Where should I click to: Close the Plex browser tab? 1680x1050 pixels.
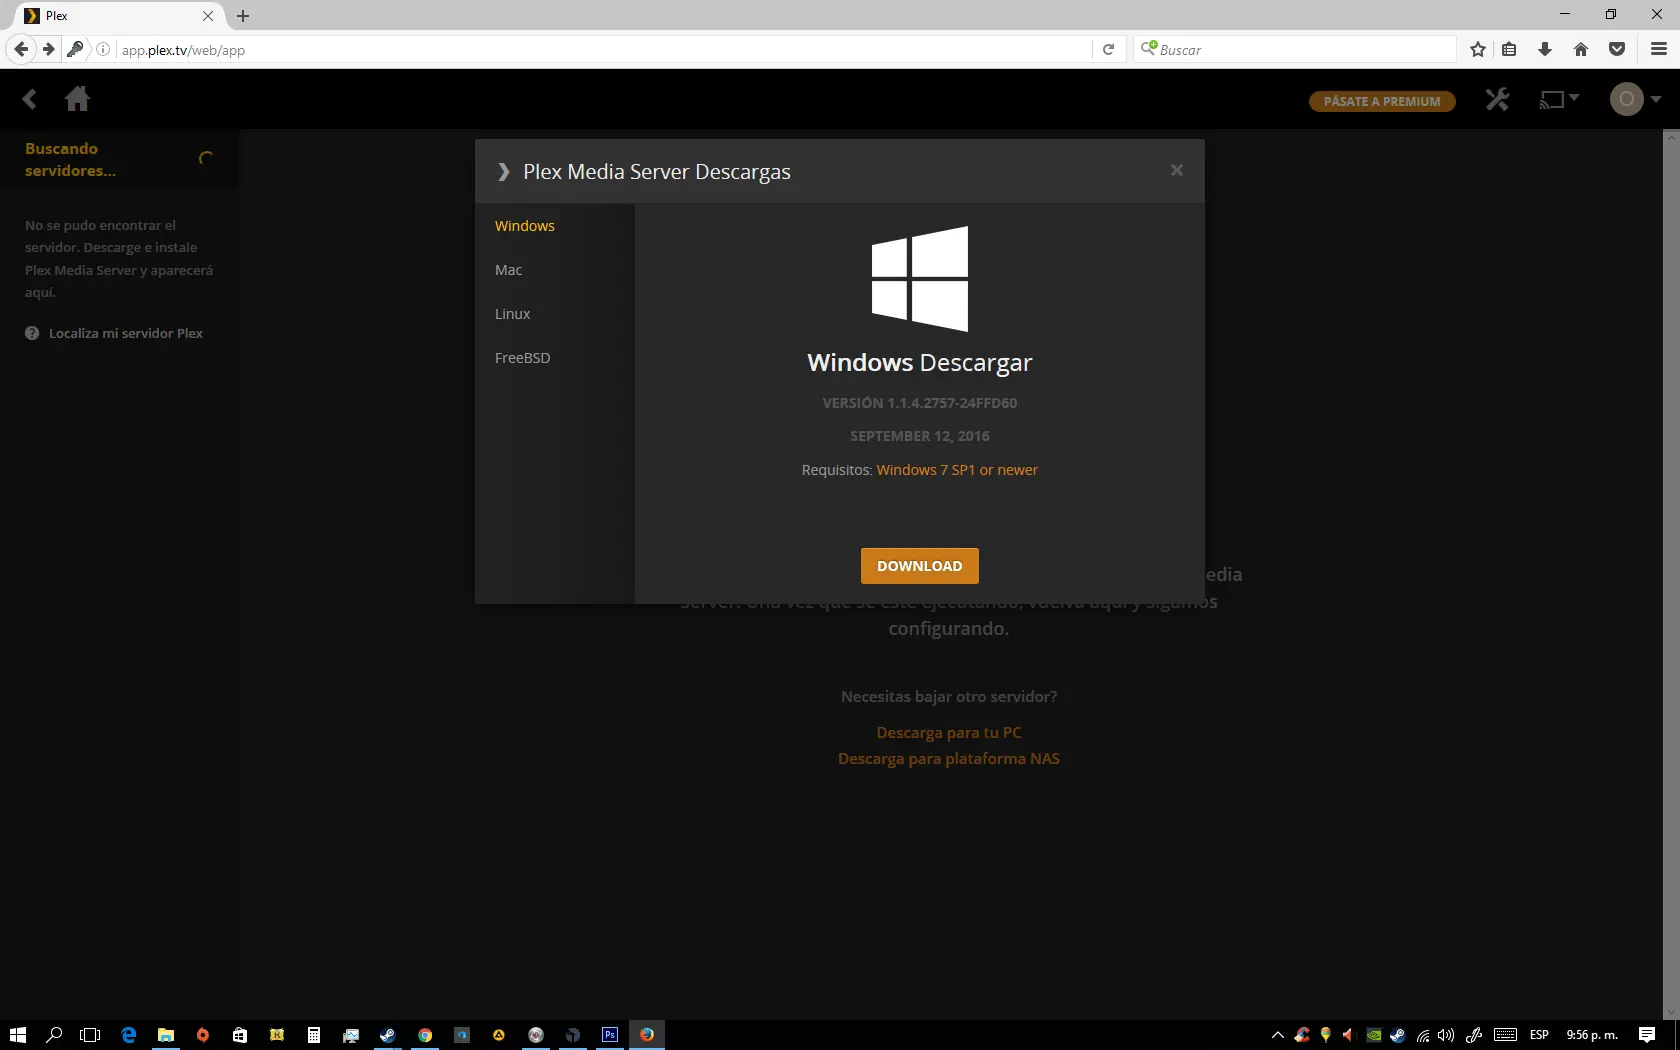pos(208,16)
